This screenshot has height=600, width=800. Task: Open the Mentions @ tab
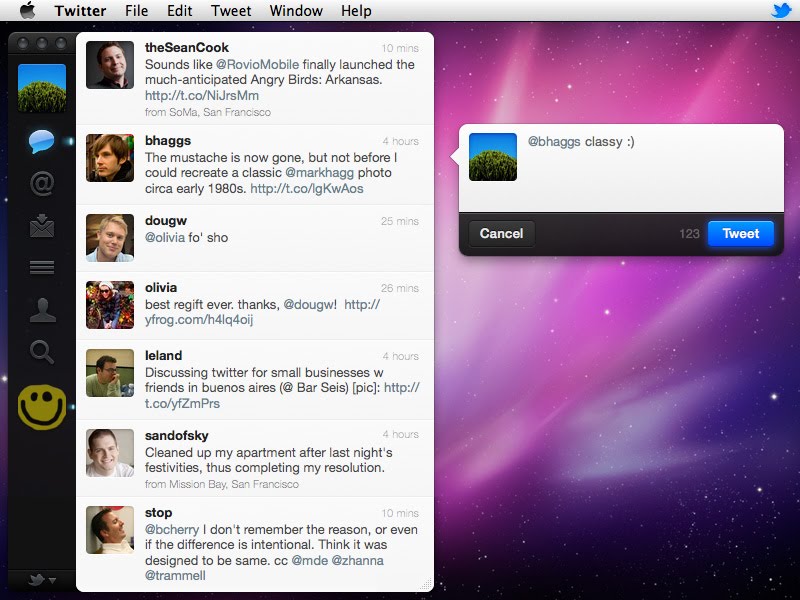[42, 183]
